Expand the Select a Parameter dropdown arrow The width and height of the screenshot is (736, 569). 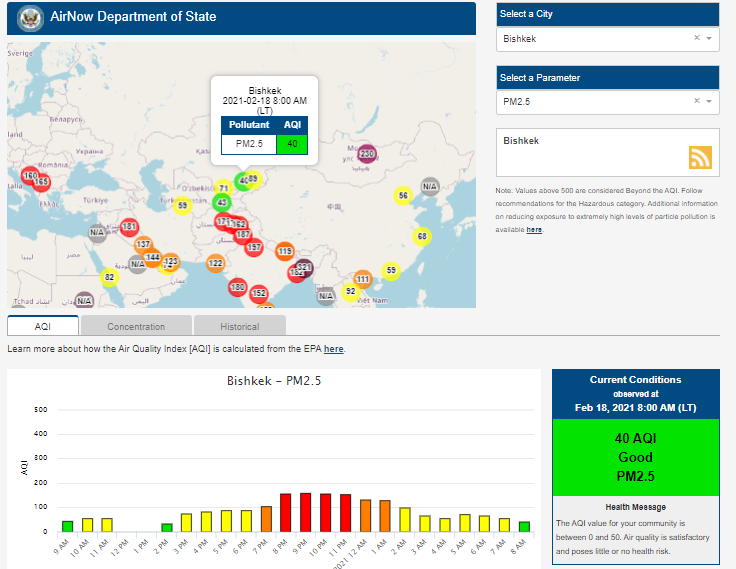pyautogui.click(x=709, y=101)
